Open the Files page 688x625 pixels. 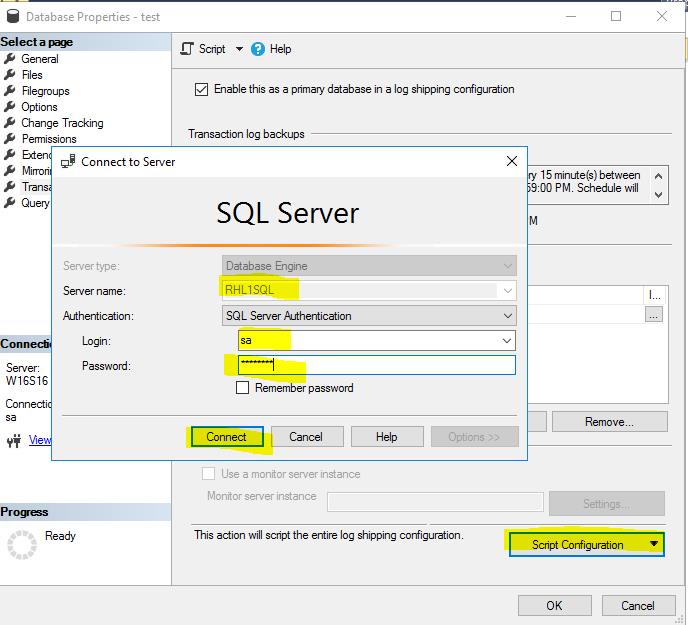coord(32,75)
